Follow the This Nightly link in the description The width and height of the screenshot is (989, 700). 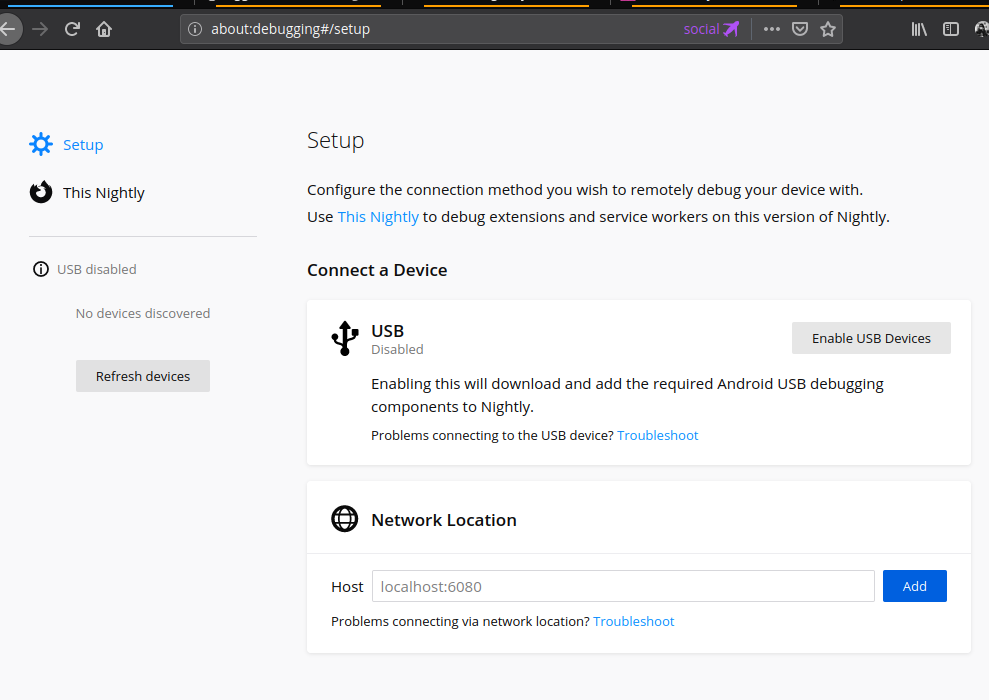pos(378,217)
